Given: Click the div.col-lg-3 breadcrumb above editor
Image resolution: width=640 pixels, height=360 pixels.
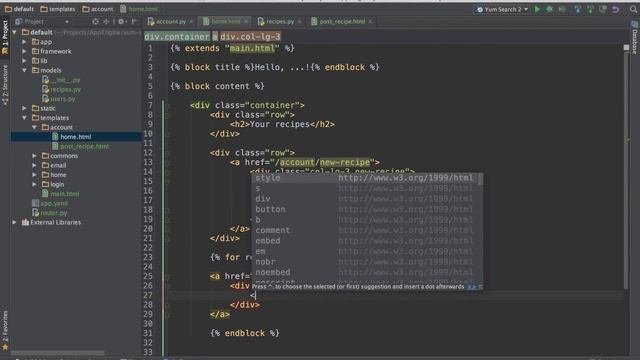Looking at the screenshot, I should pyautogui.click(x=250, y=37).
